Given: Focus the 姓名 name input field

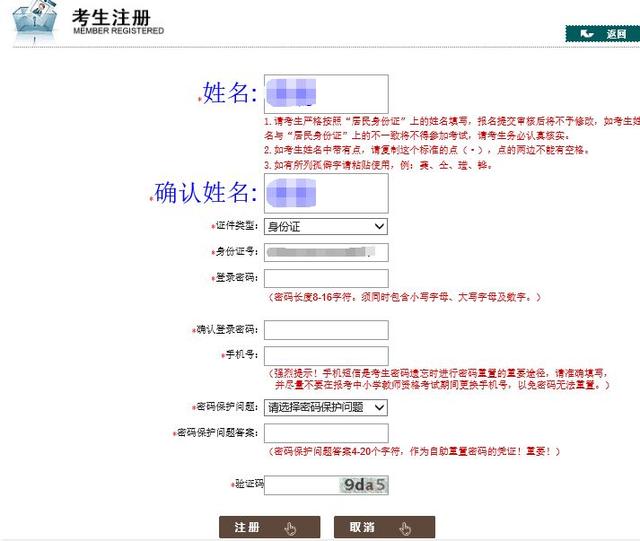Looking at the screenshot, I should pos(326,94).
